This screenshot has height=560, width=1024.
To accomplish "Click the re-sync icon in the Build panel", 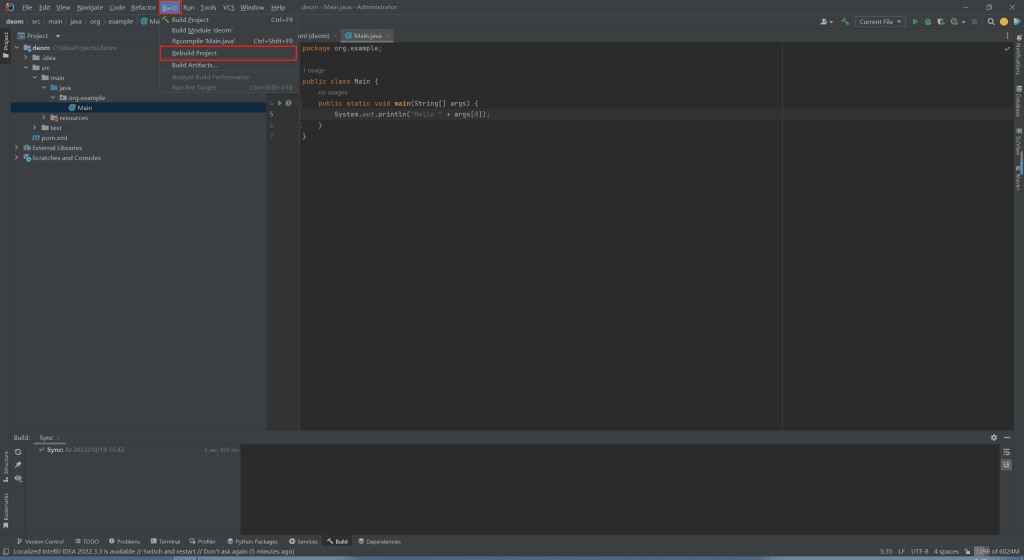I will 18,452.
